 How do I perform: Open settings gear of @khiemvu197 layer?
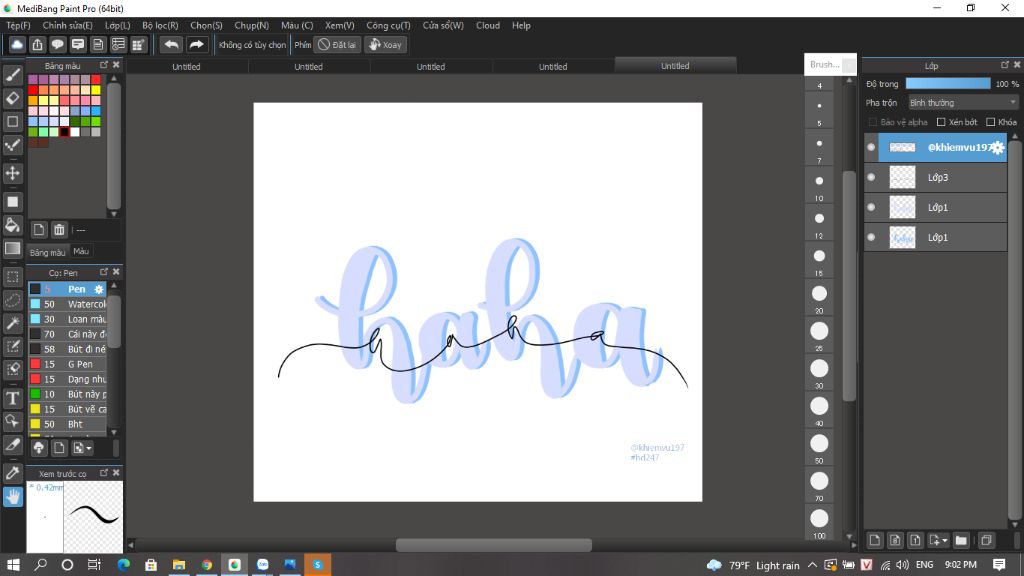997,148
